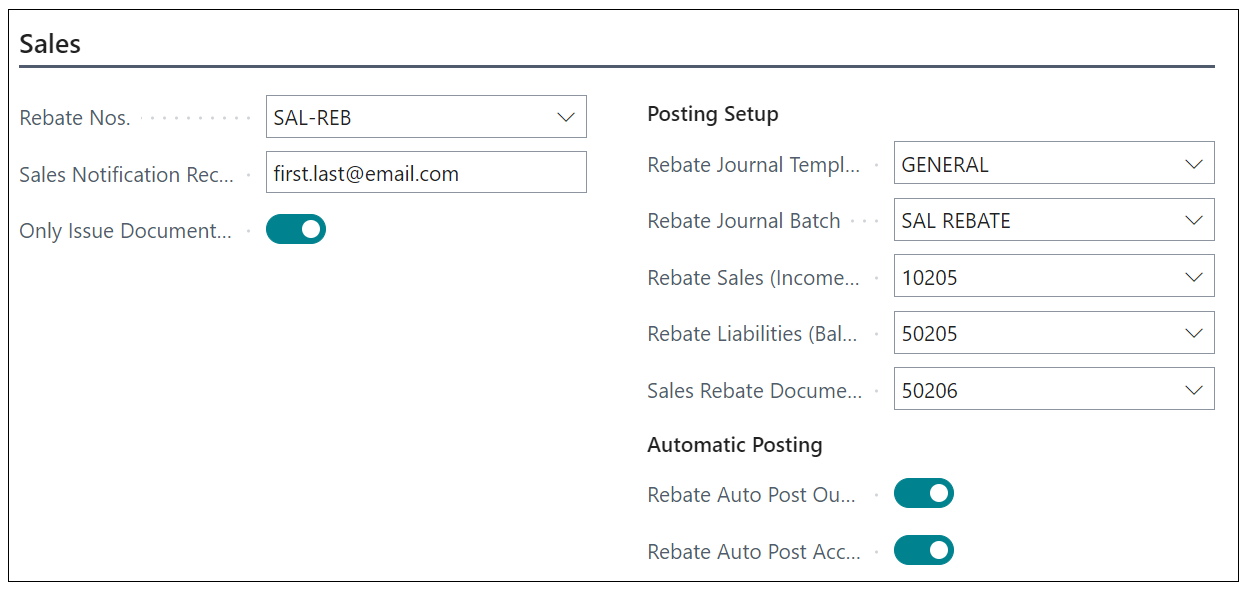Viewport: 1246px width, 591px height.
Task: Click the 50206 document account value
Action: pyautogui.click(x=927, y=389)
